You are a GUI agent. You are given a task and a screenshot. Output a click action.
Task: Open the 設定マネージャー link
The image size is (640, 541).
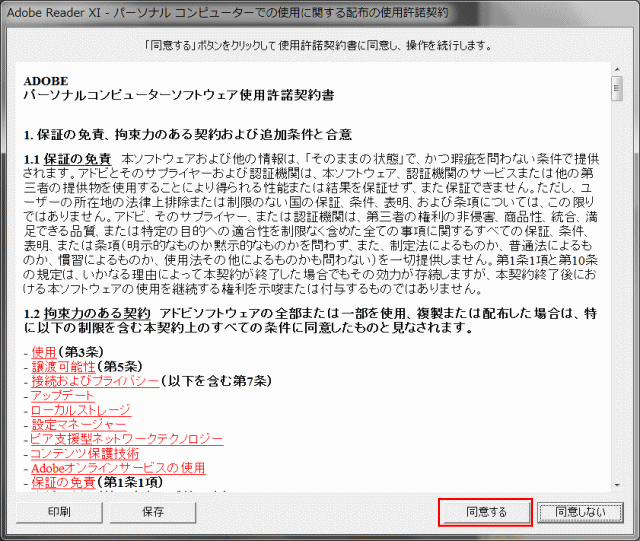pyautogui.click(x=79, y=425)
